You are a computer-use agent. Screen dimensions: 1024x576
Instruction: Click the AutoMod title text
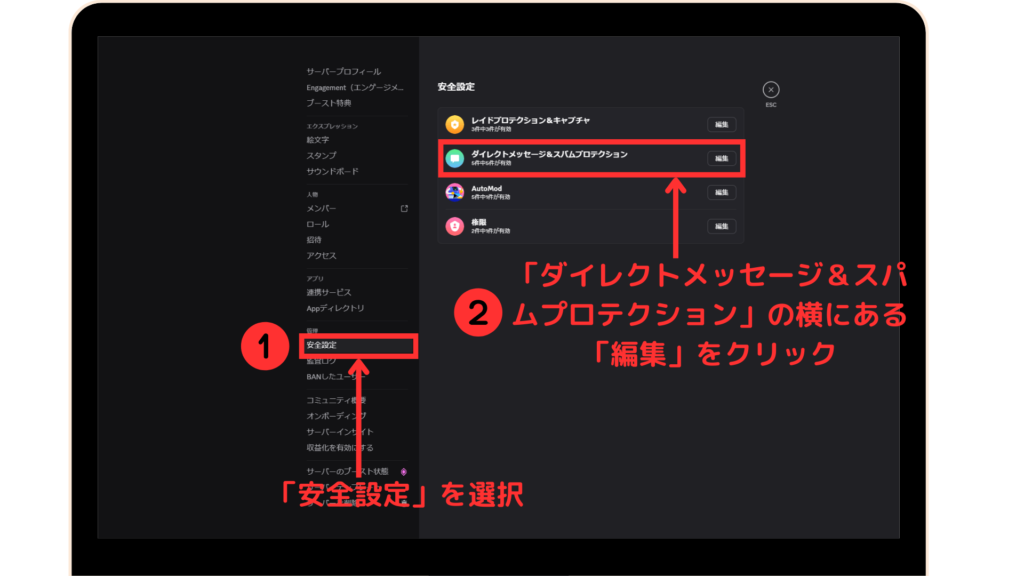coord(487,188)
